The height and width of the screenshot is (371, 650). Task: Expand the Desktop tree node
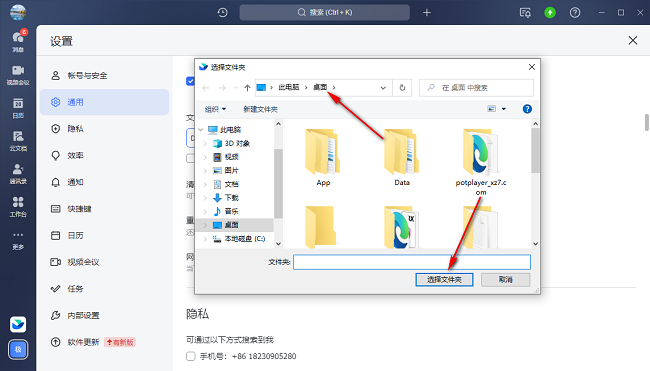(205, 225)
